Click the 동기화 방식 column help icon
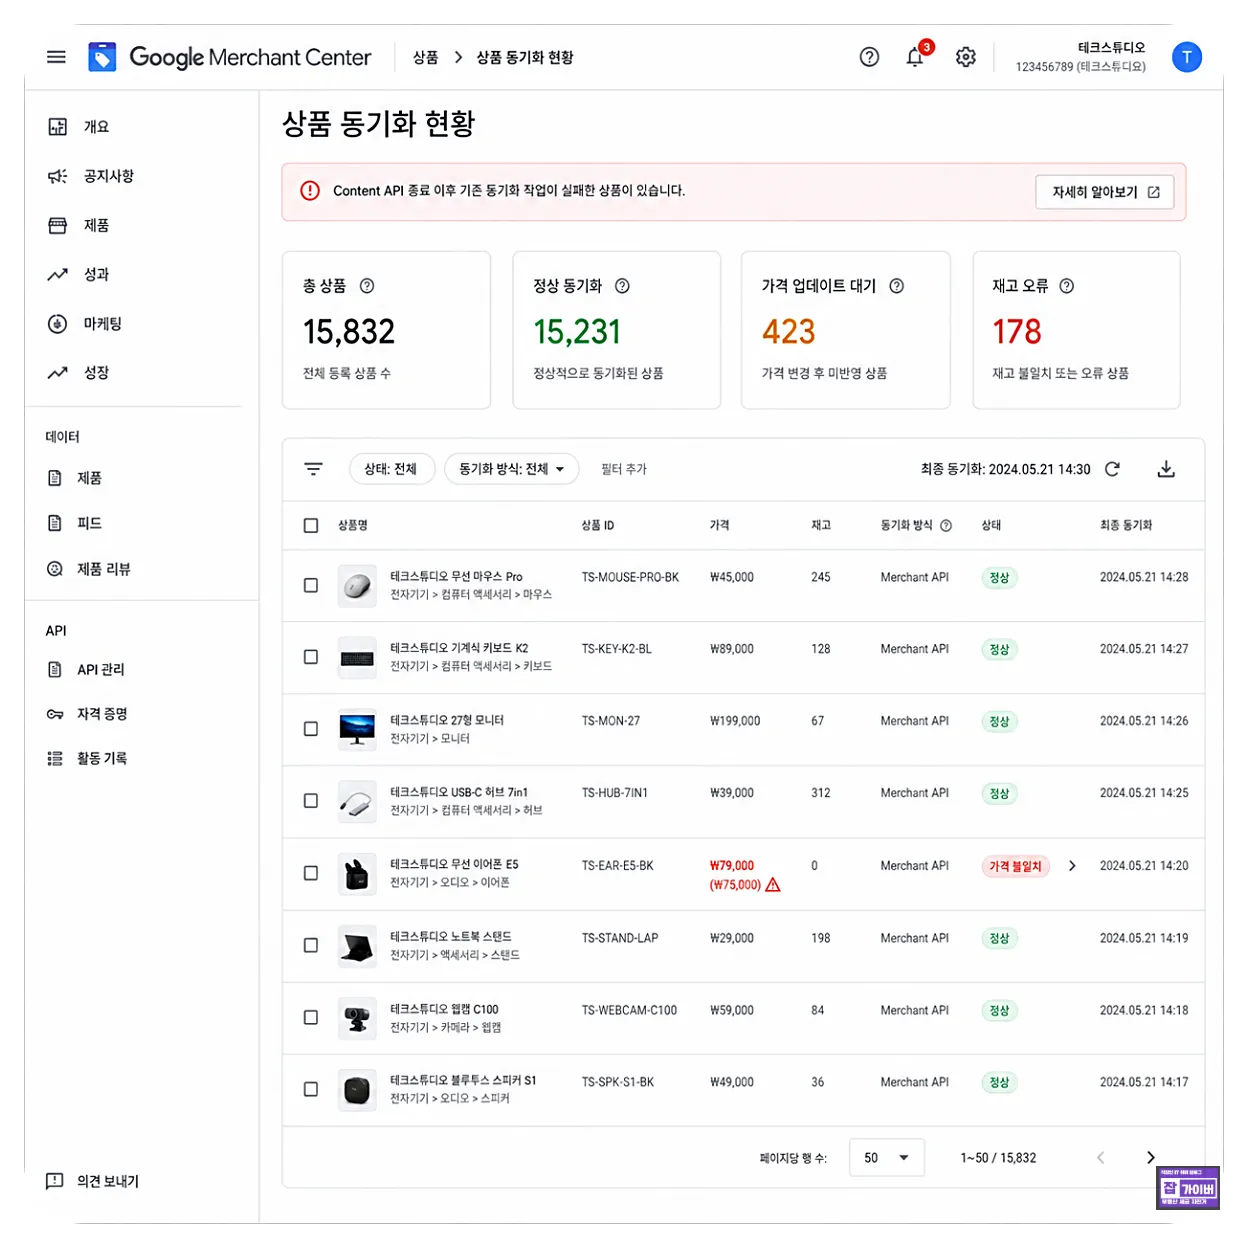Viewport: 1248px width, 1248px height. 946,525
